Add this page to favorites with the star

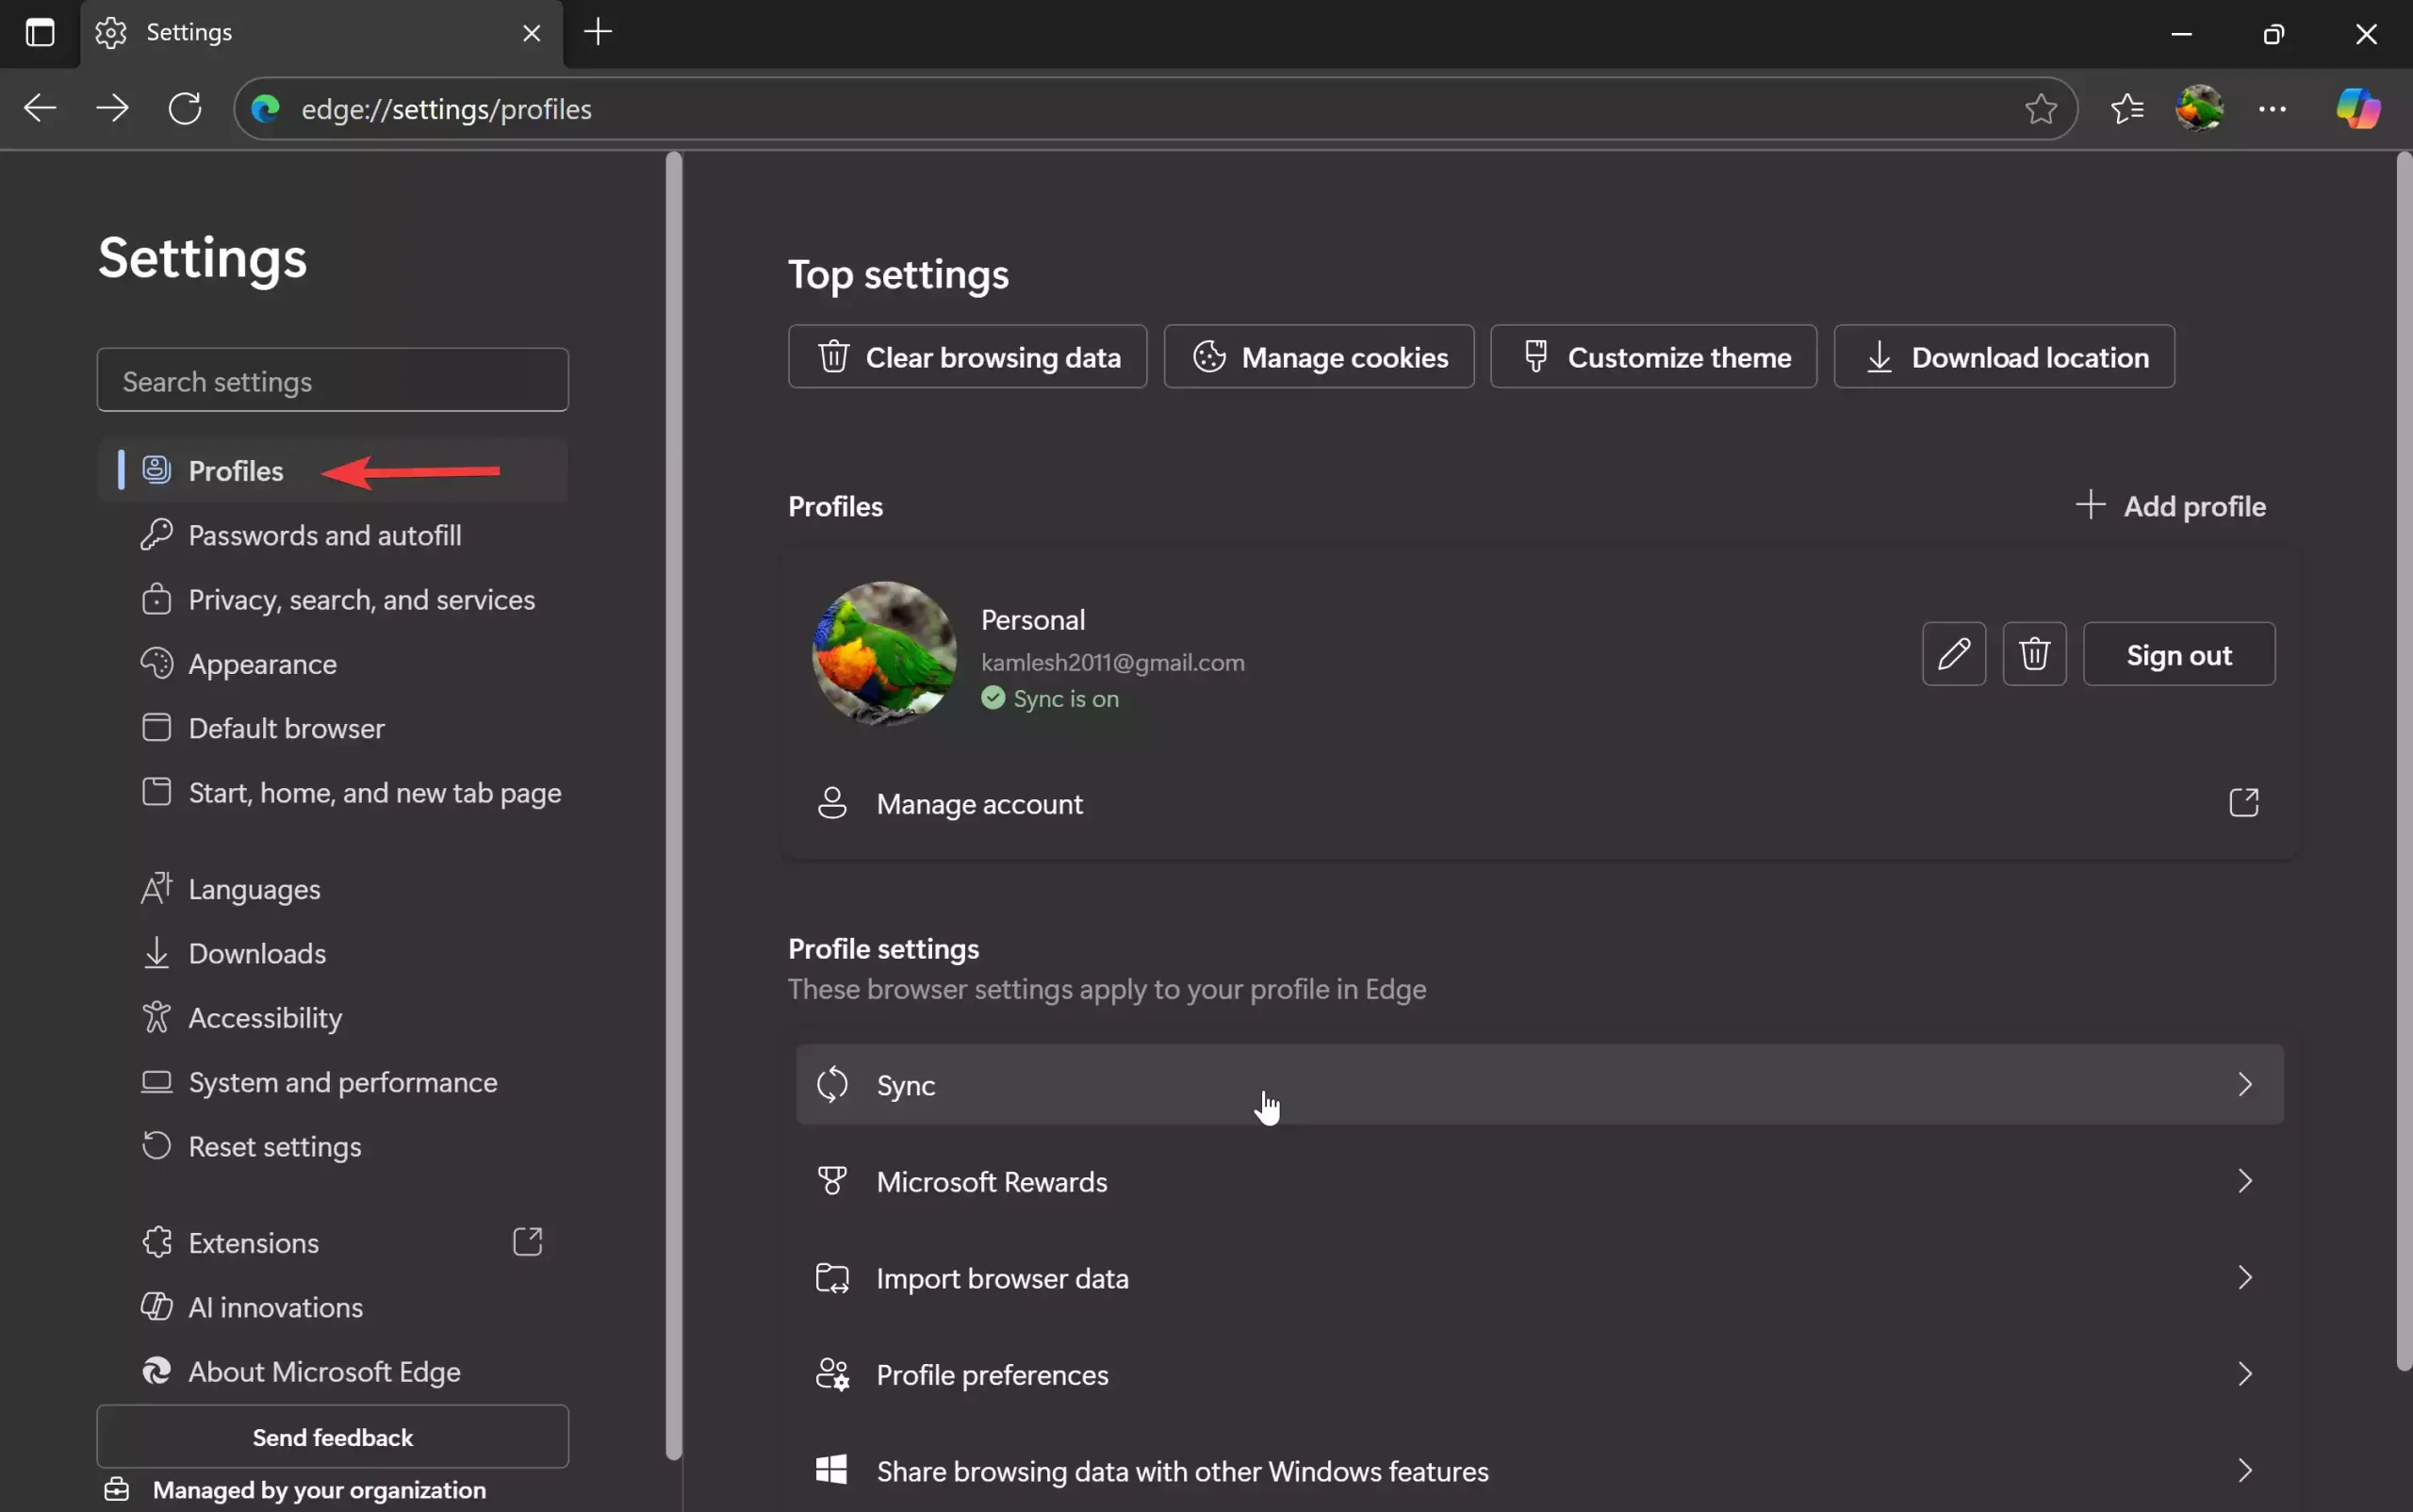click(x=2040, y=108)
